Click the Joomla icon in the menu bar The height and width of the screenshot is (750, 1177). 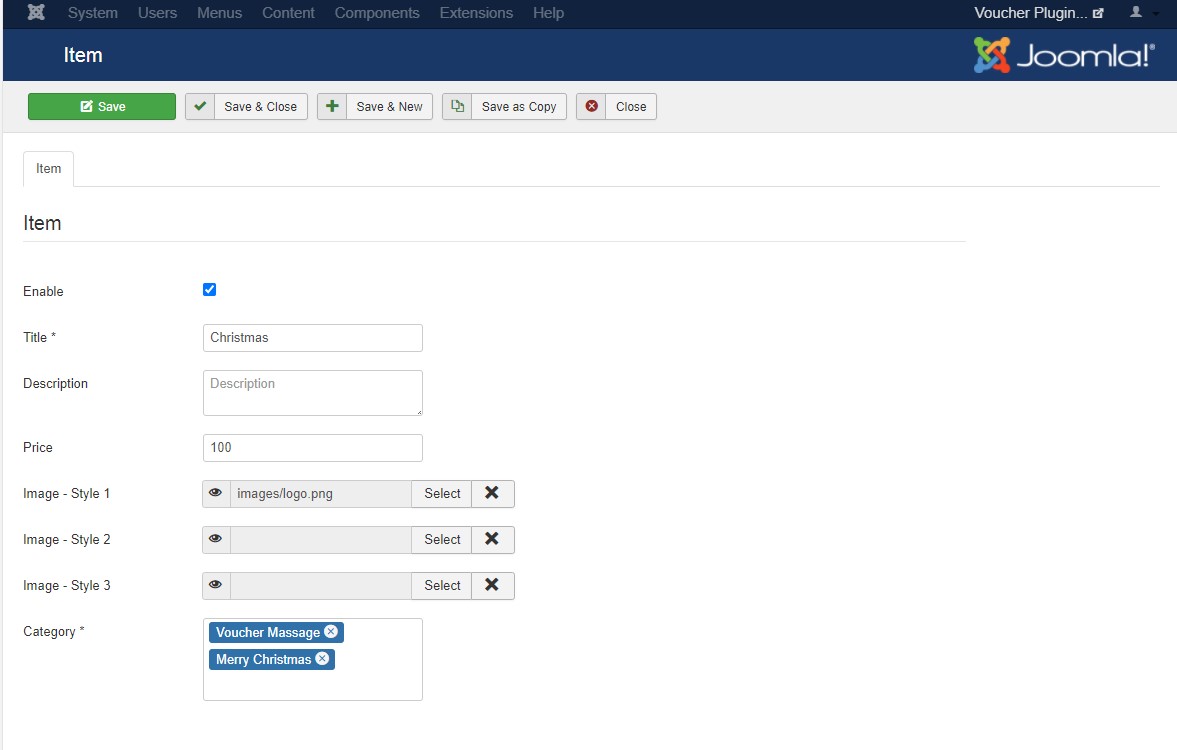tap(36, 13)
